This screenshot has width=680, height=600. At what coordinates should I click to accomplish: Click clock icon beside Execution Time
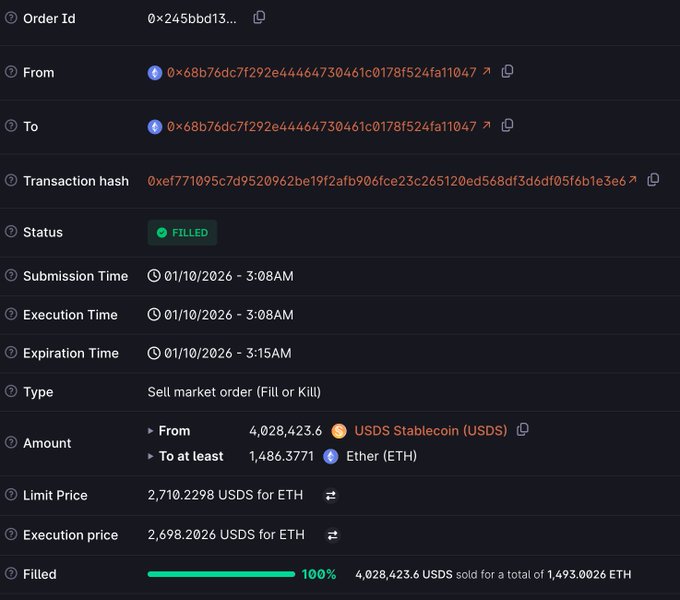(x=154, y=314)
